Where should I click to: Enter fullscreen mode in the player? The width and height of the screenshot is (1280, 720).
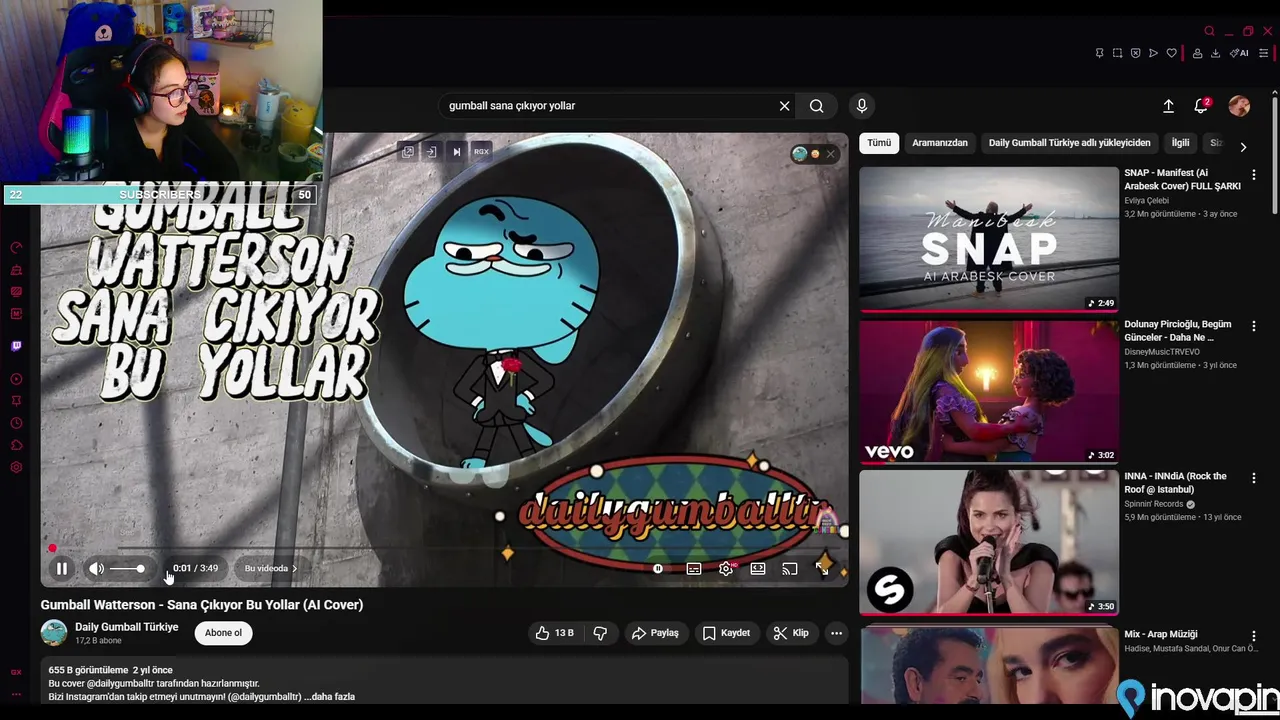pyautogui.click(x=822, y=568)
